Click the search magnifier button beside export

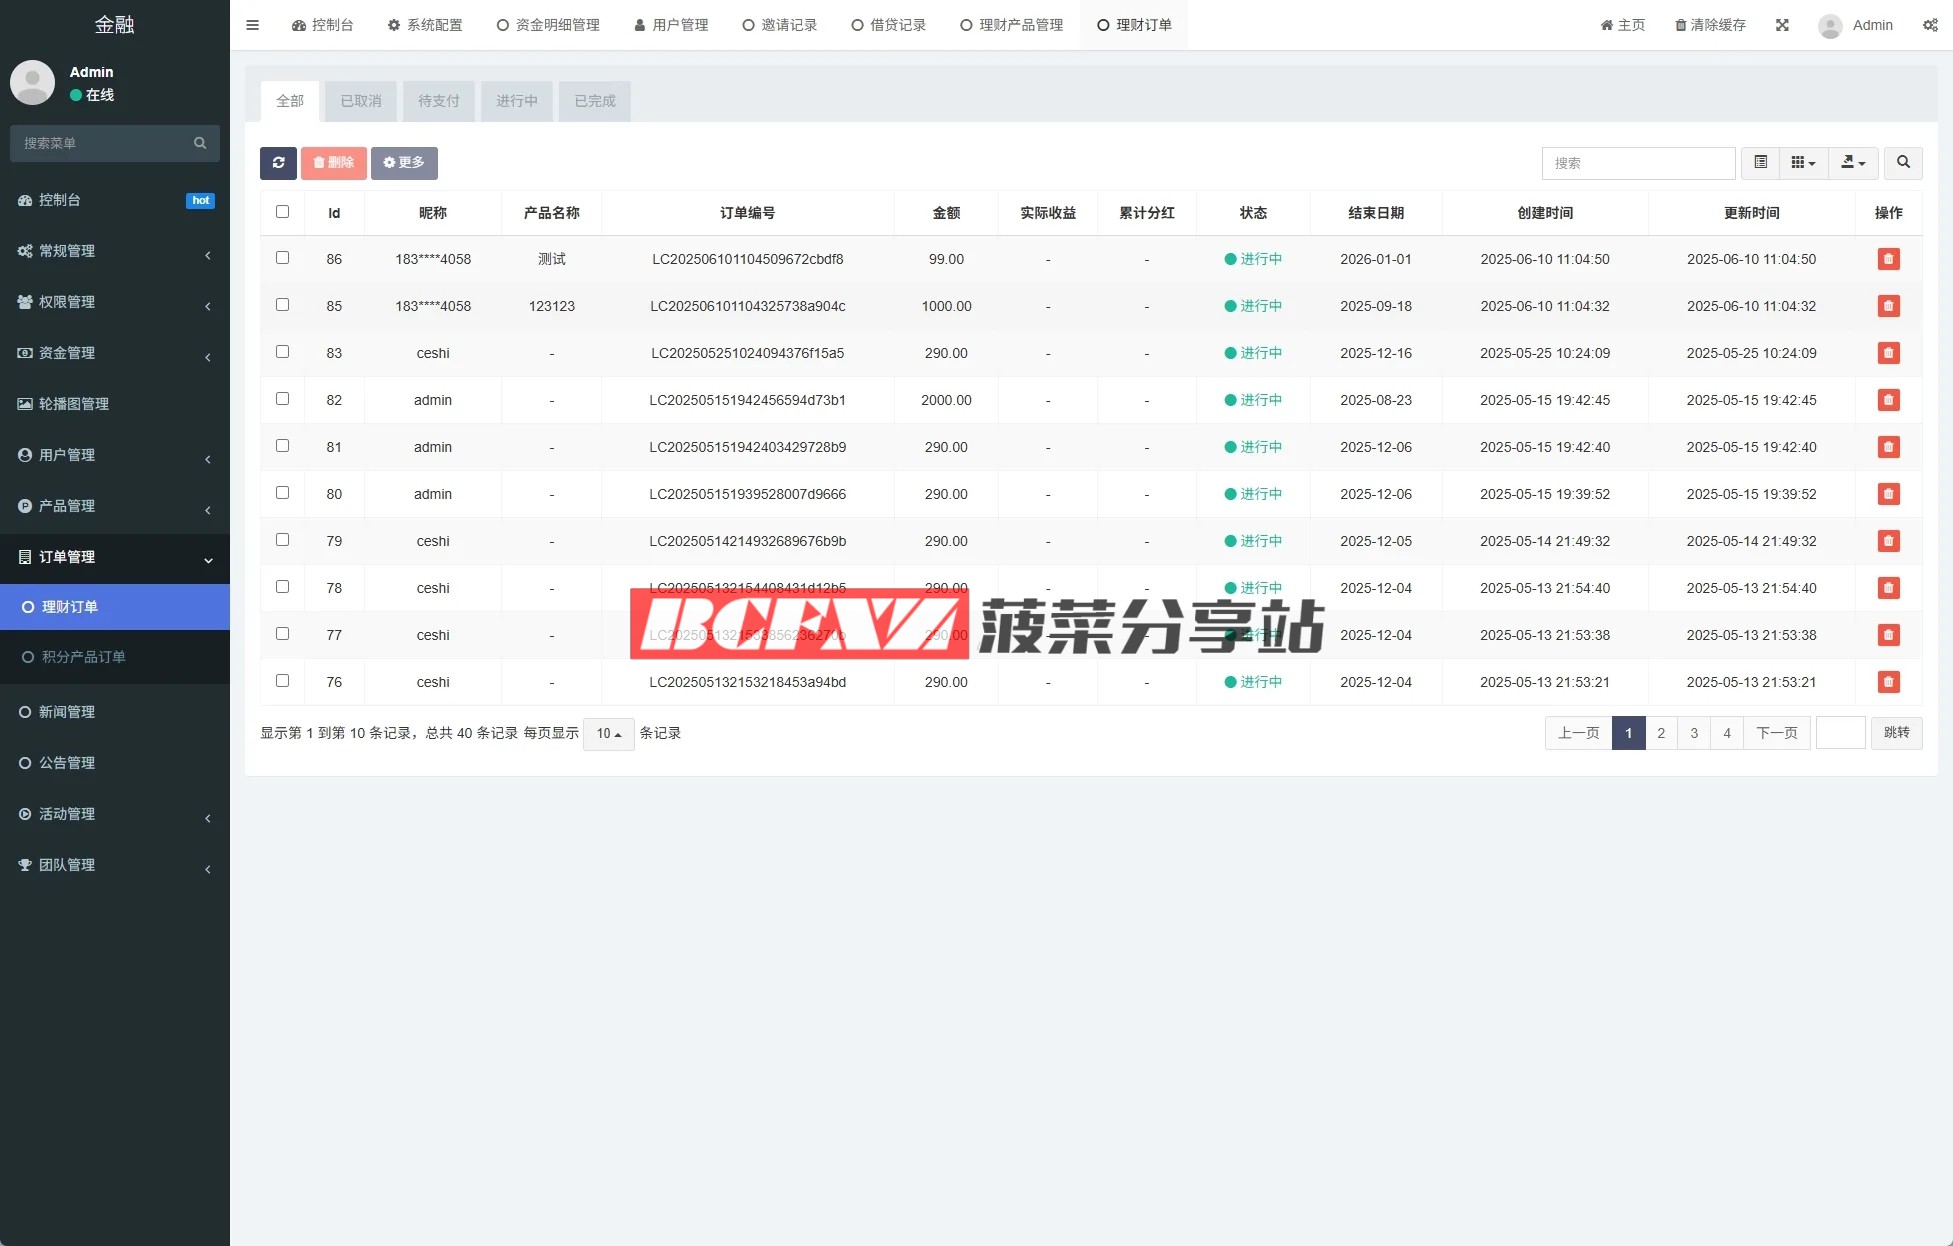pyautogui.click(x=1903, y=163)
